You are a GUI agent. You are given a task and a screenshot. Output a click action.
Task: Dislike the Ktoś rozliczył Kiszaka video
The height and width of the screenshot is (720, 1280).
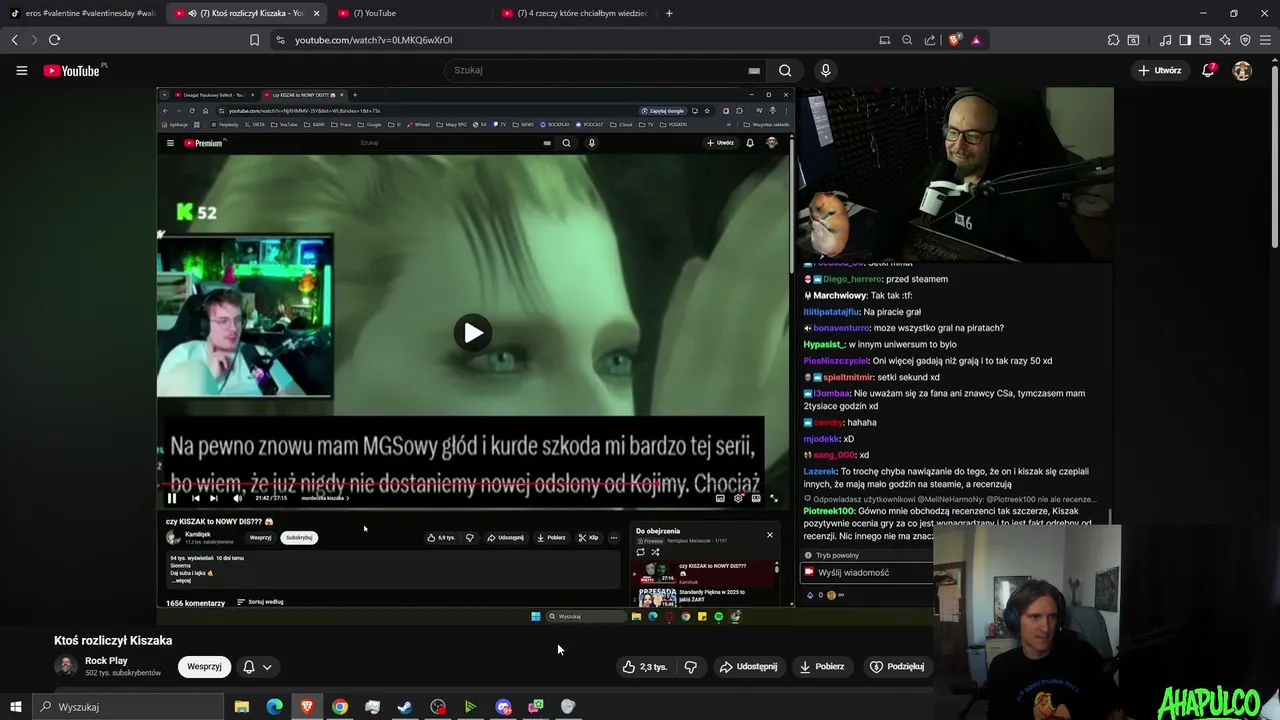[x=690, y=666]
